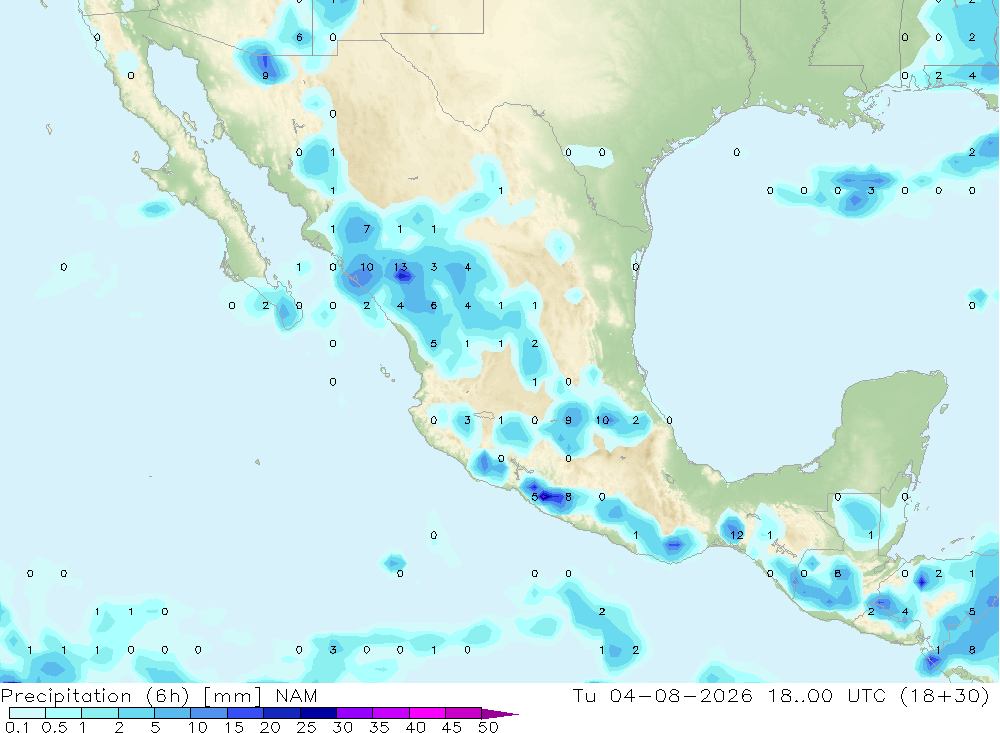Select the legend color between 2 and 5
The width and height of the screenshot is (1000, 733).
pyautogui.click(x=136, y=713)
